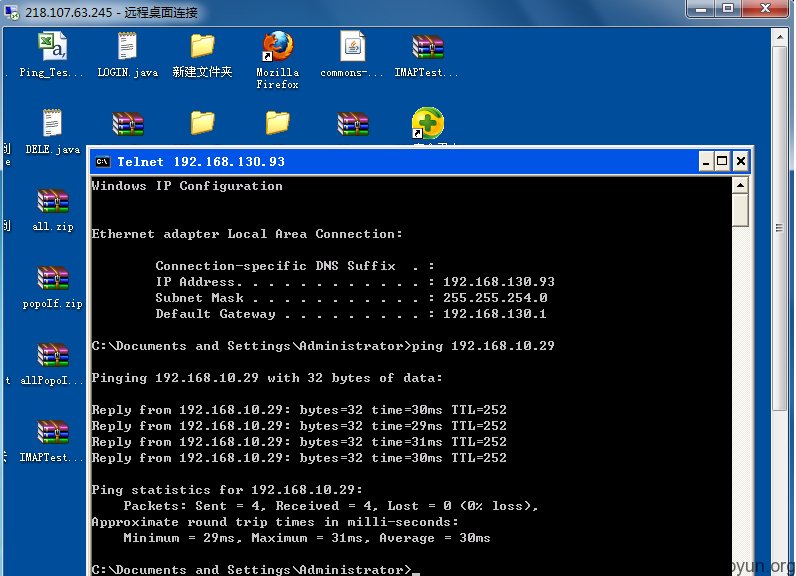This screenshot has width=796, height=576.
Task: Select the LOGIN.java file icon
Action: (127, 47)
